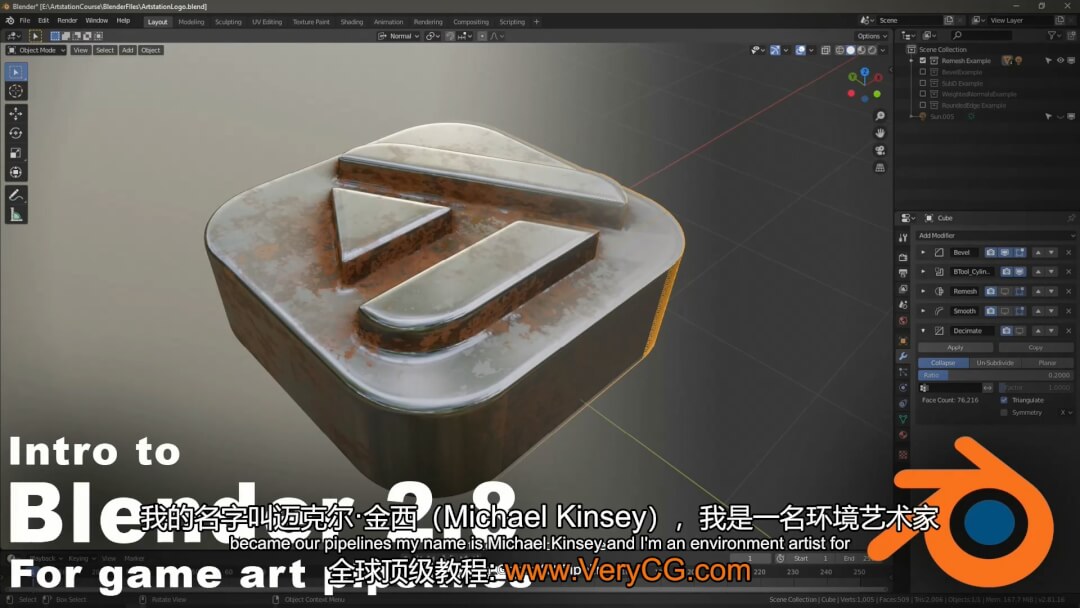Open the Object Mode dropdown

click(37, 50)
